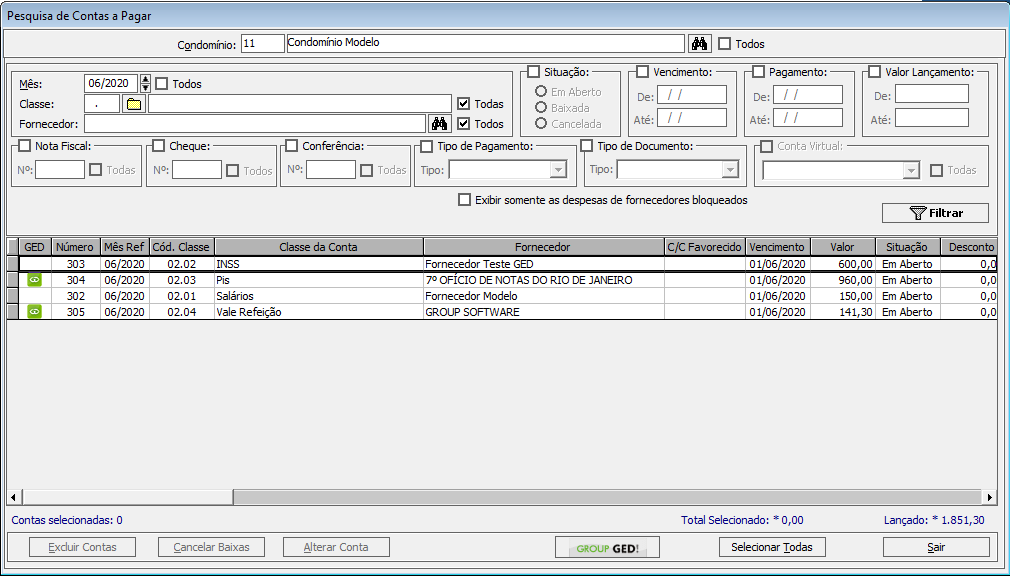The image size is (1010, 576).
Task: Enable the Cheque filter checkbox
Action: pos(158,146)
